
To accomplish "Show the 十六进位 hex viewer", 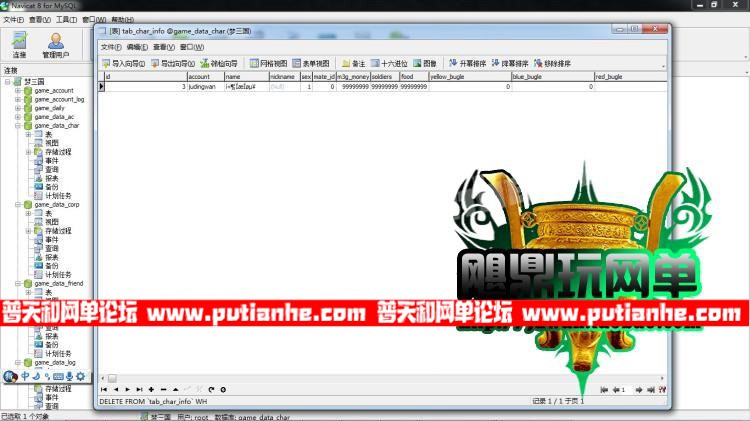I will coord(389,63).
